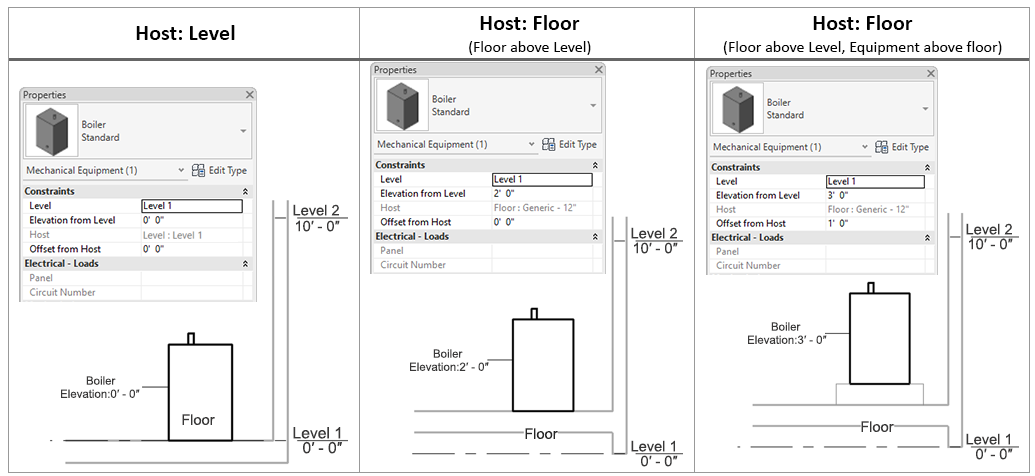1035x476 pixels.
Task: Click Floor label in Floor above Level drawing
Action: coord(541,434)
